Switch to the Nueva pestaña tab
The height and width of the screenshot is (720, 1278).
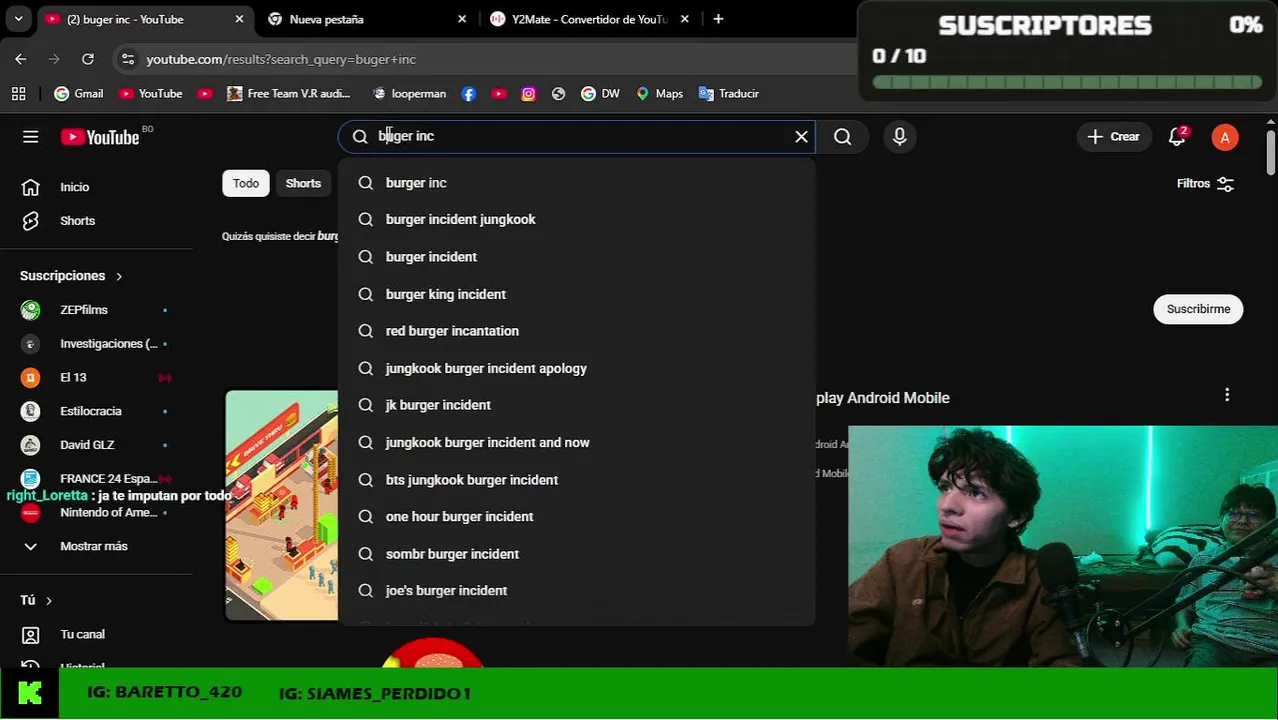tap(365, 19)
